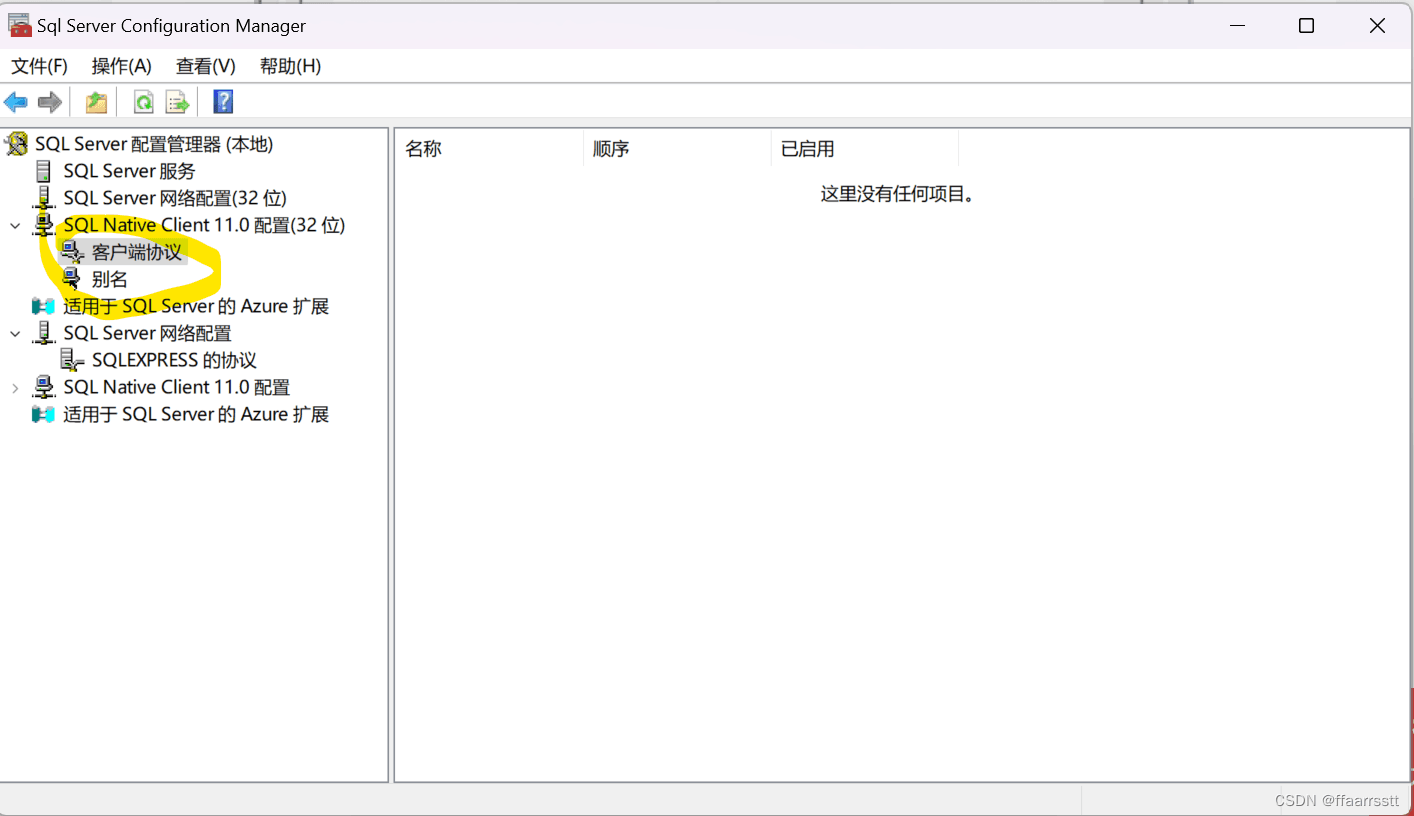This screenshot has height=816, width=1414.
Task: Collapse SQL Native Client 11.0 配置(32 位) node
Action: click(x=15, y=226)
